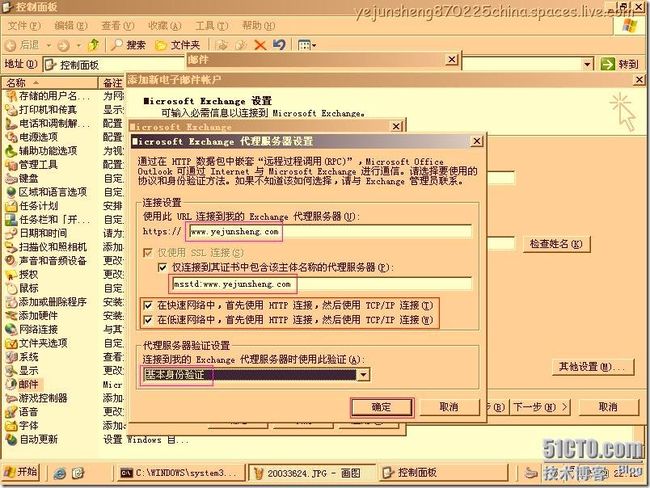The height and width of the screenshot is (488, 650).
Task: Toggle the certificate principal name proxy checkbox
Action: click(x=162, y=267)
